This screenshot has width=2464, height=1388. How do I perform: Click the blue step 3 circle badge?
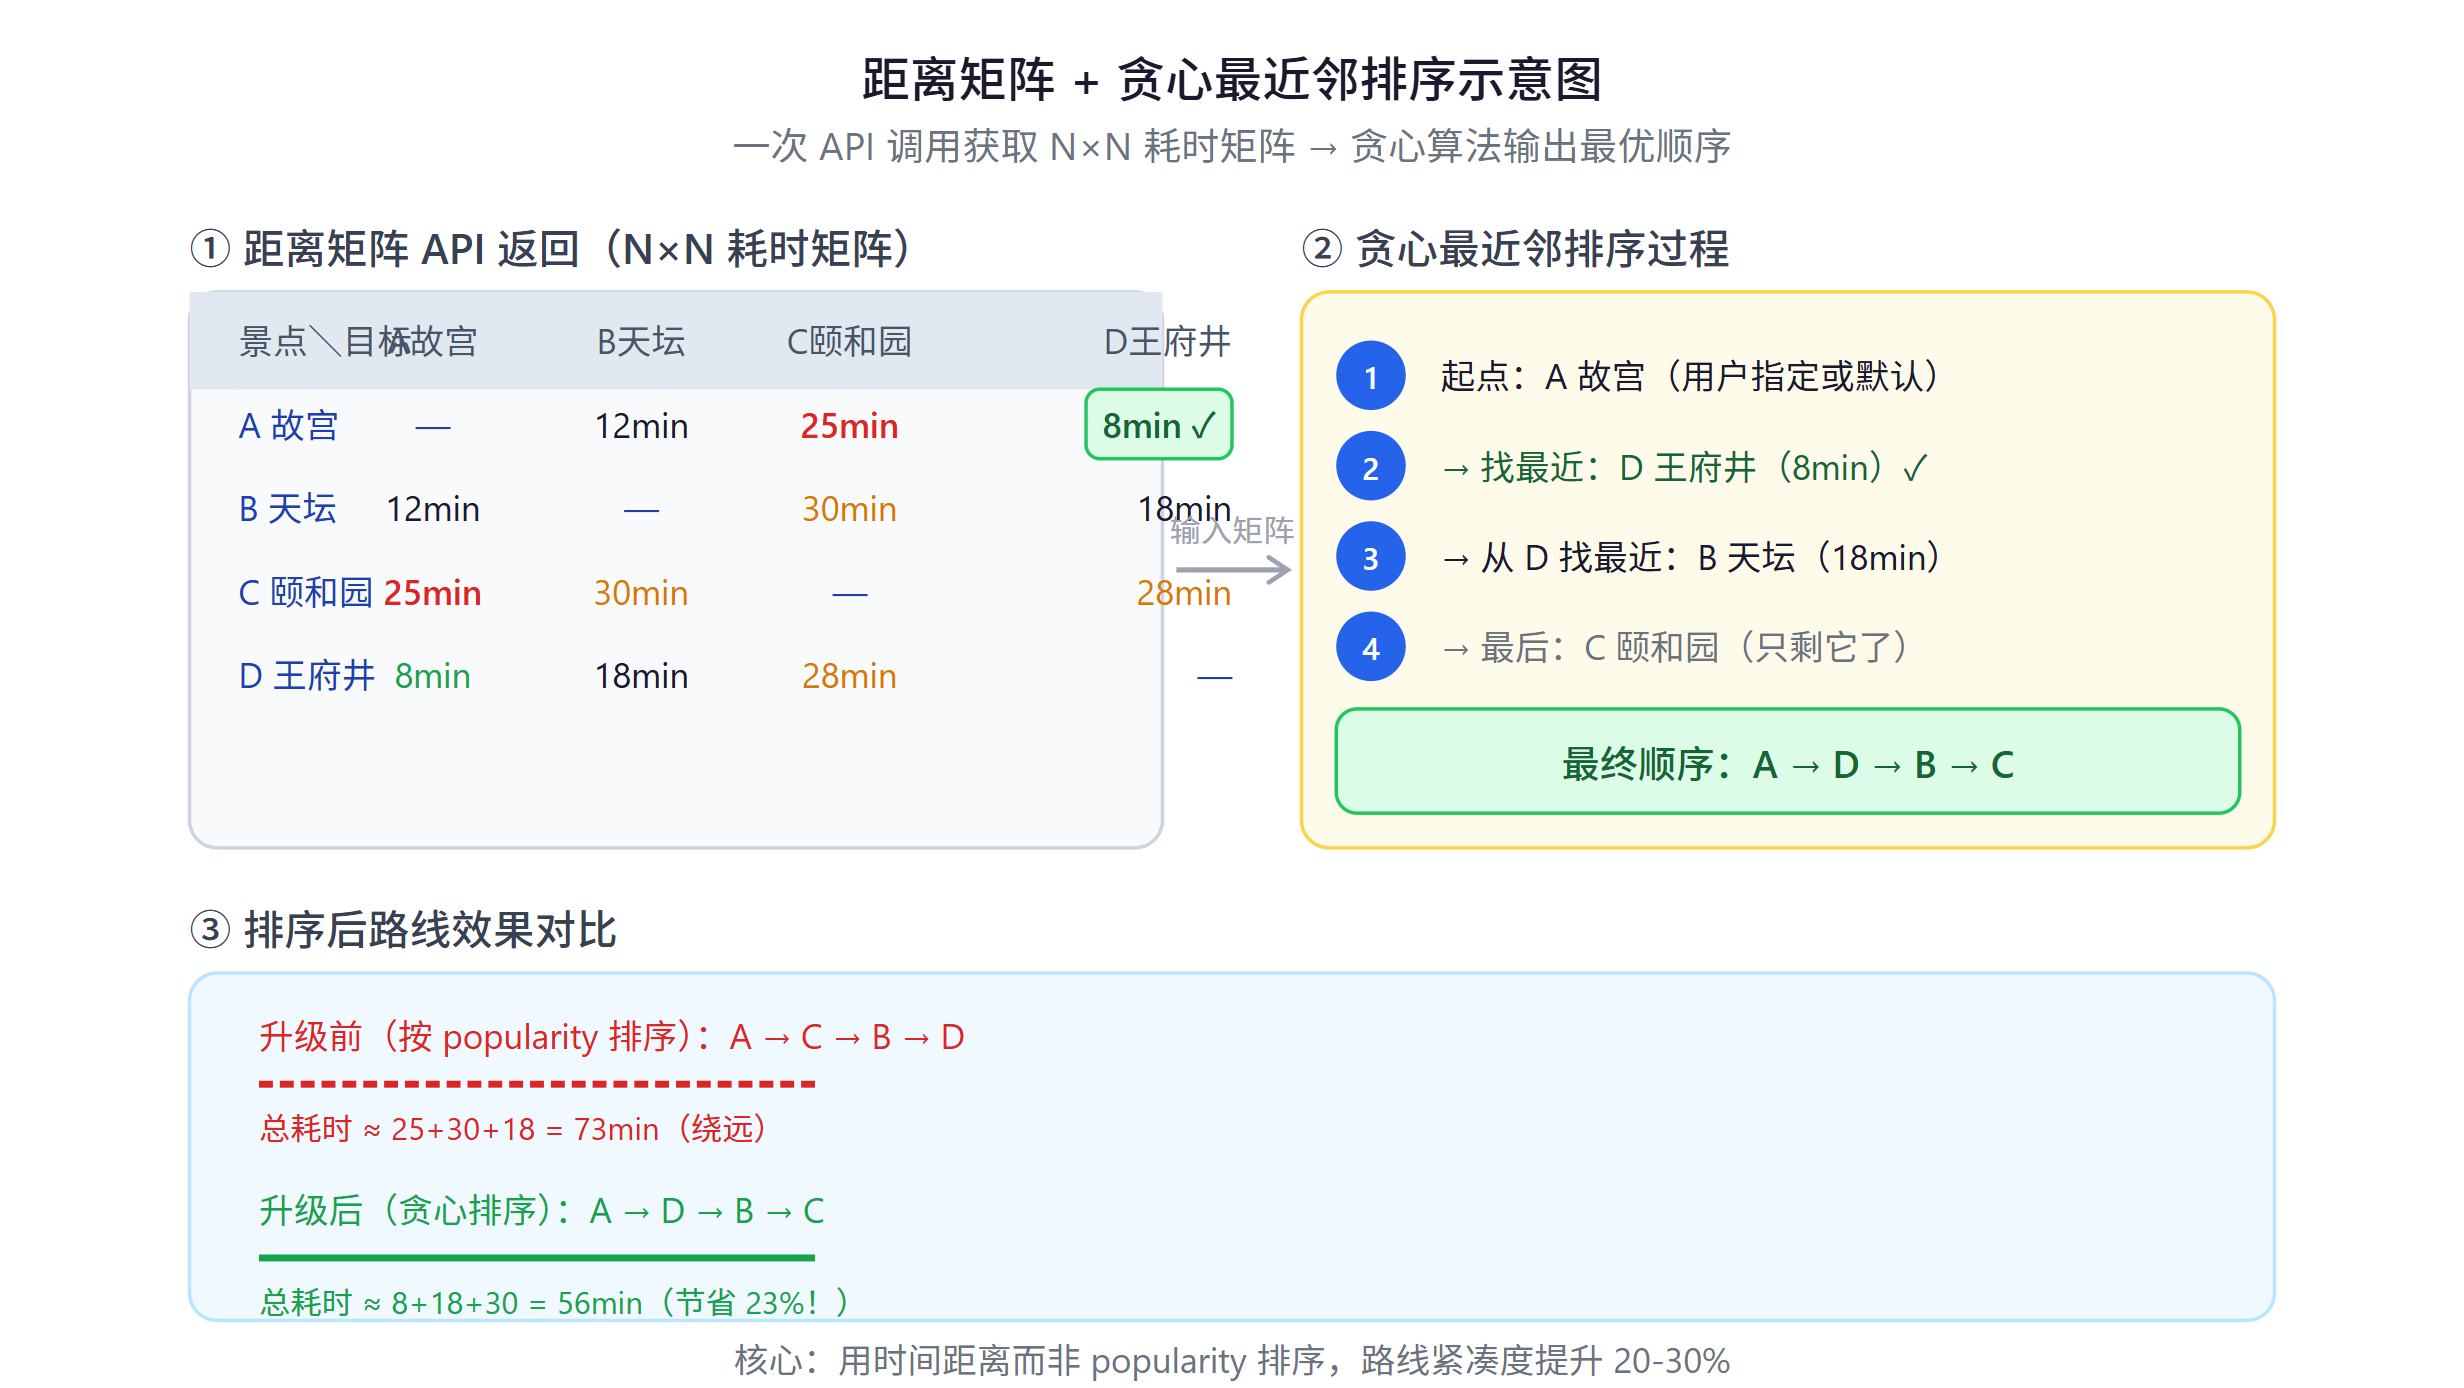(x=1370, y=557)
